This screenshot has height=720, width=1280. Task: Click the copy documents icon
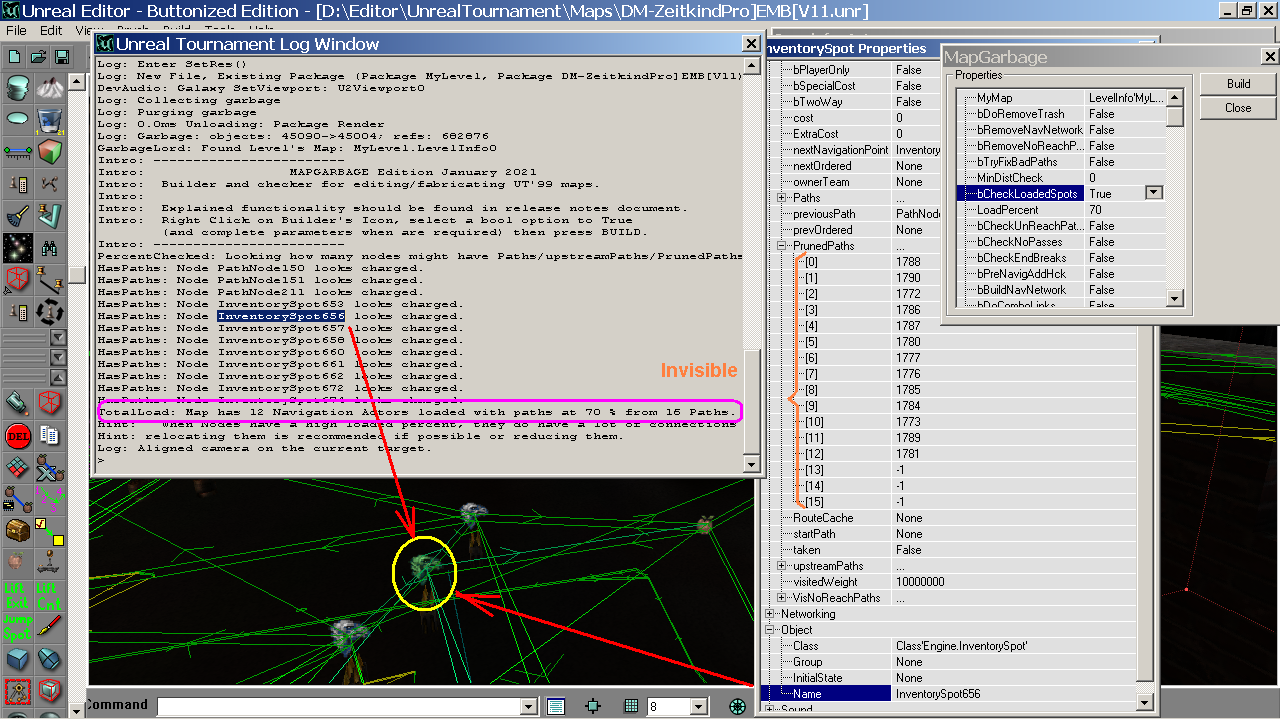49,436
